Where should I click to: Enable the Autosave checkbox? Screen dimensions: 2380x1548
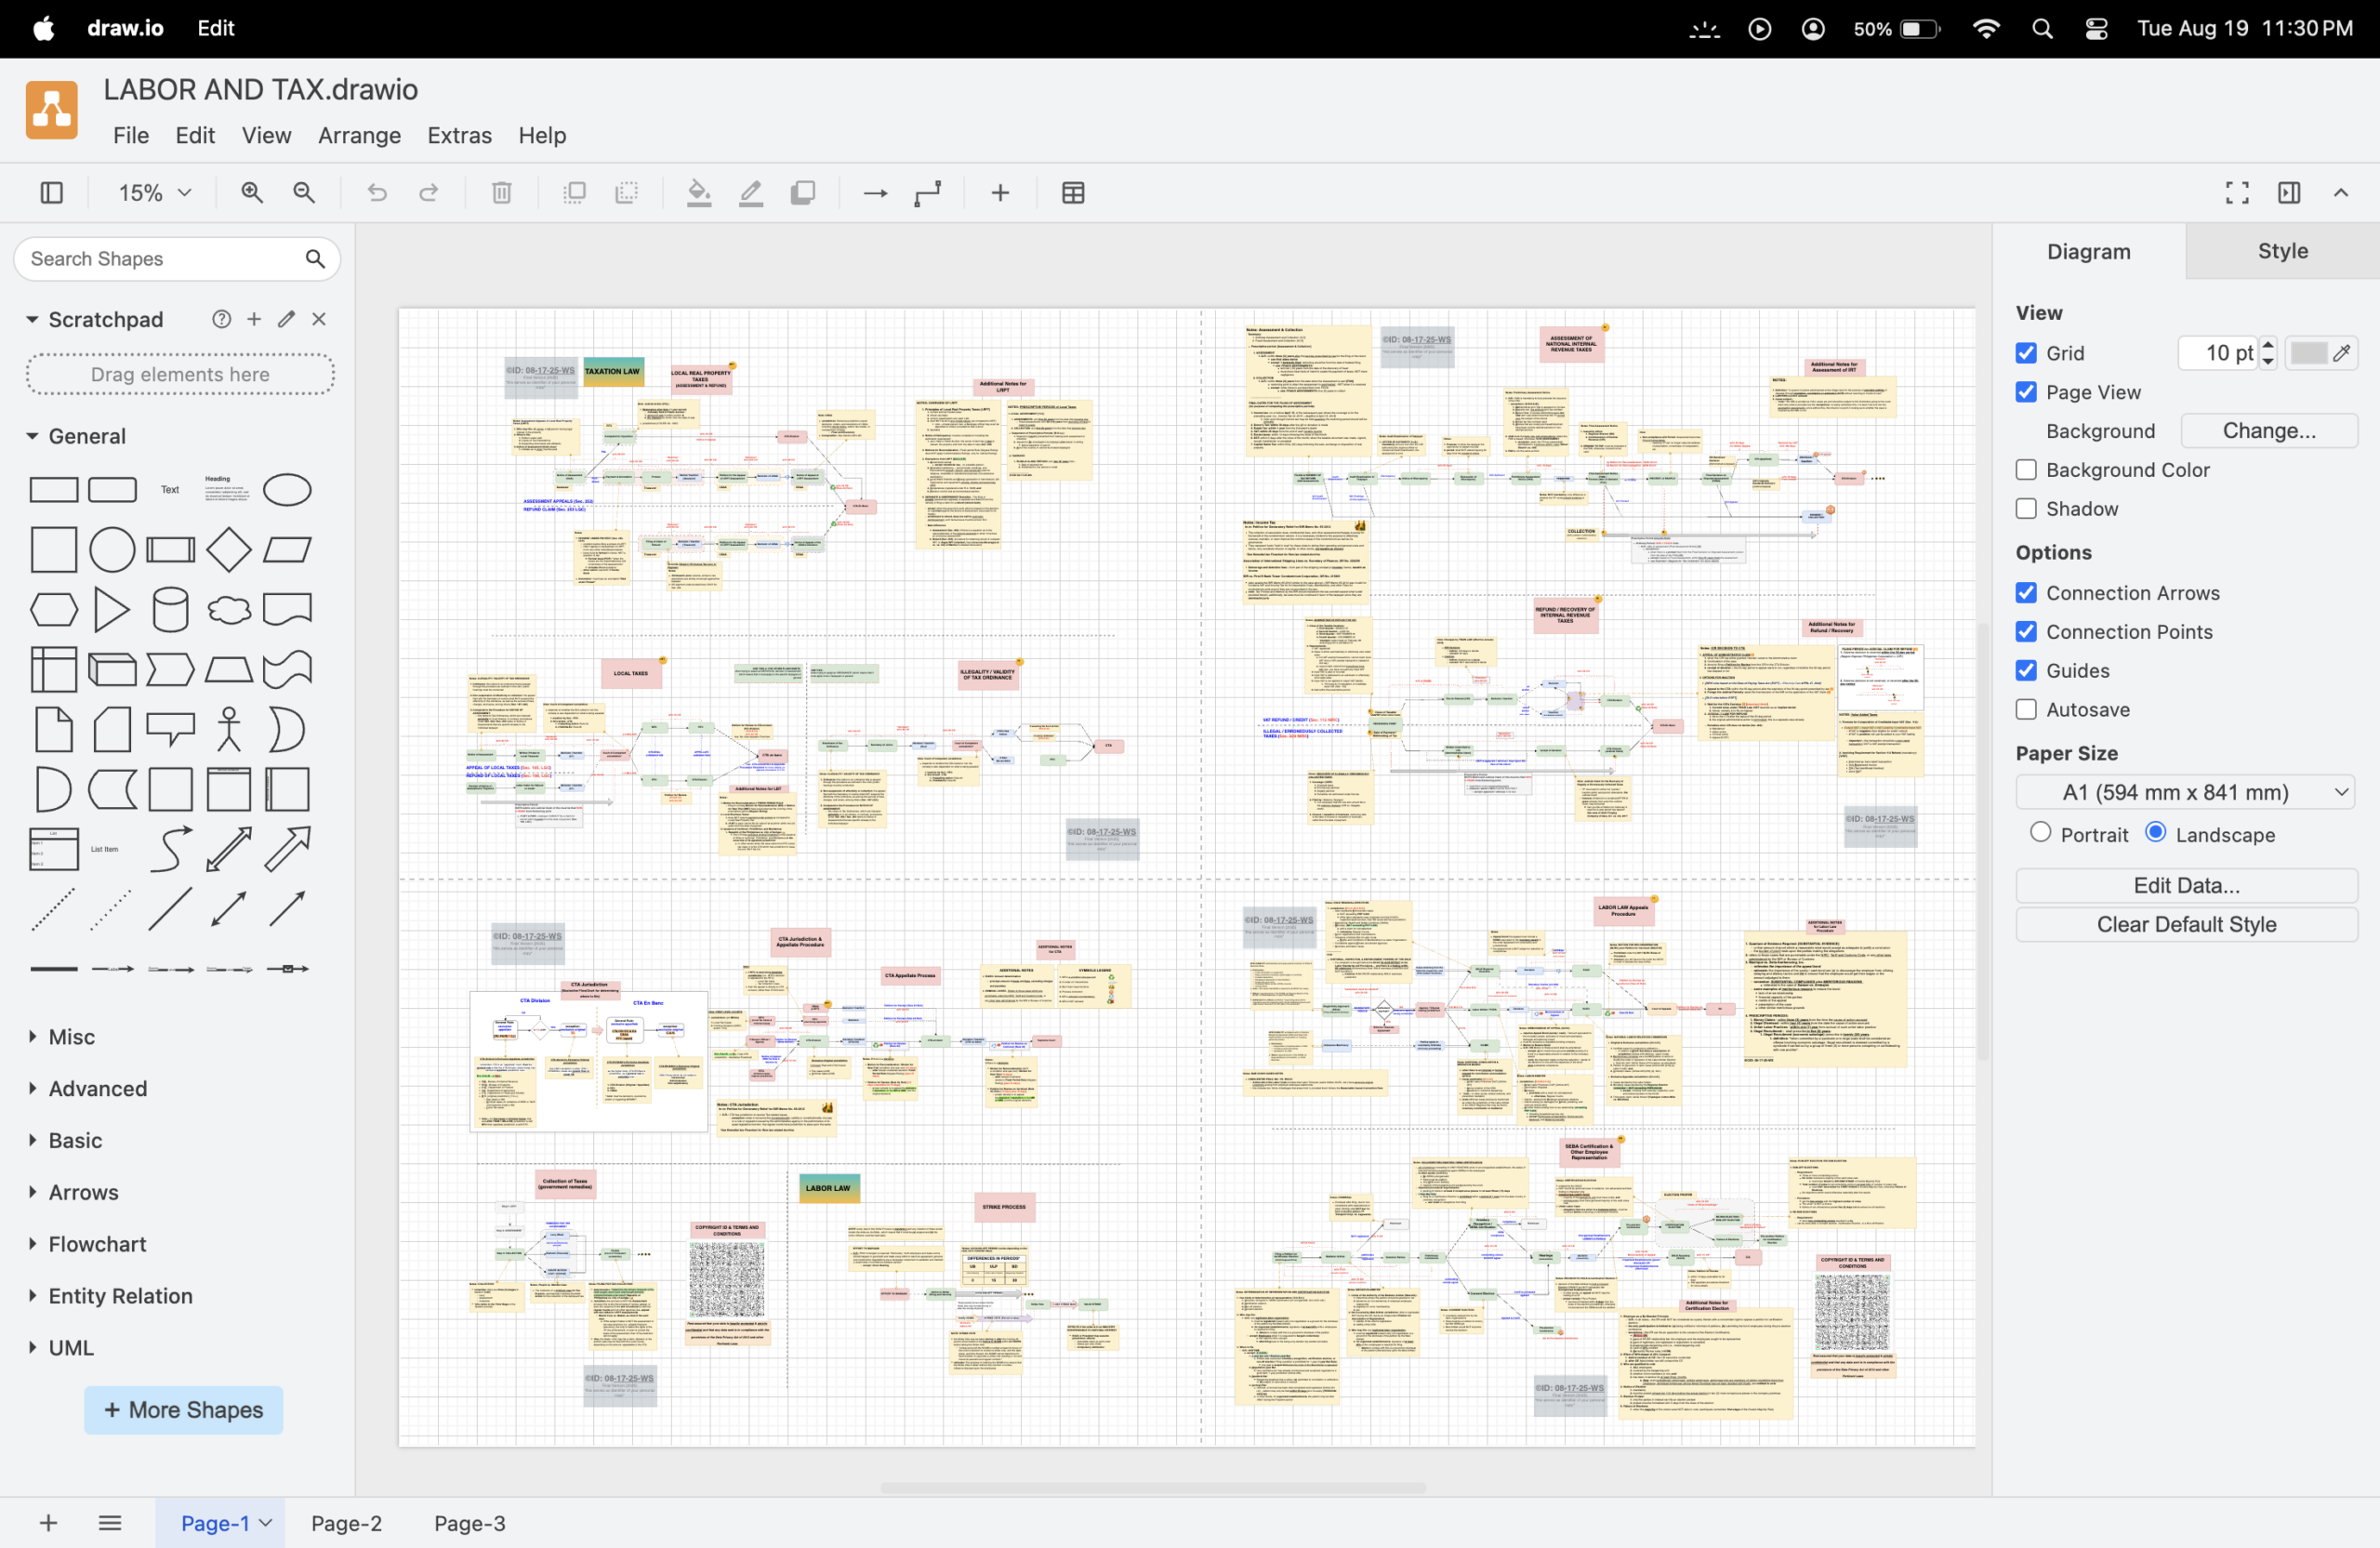[2026, 709]
